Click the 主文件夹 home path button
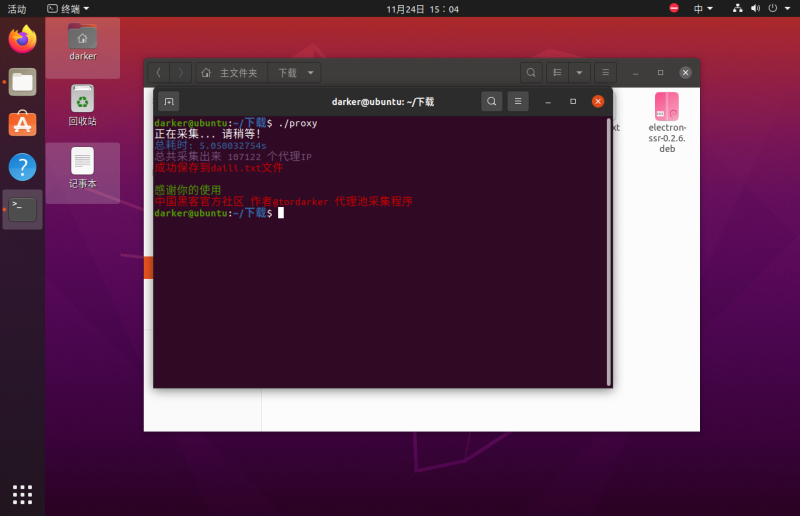The height and width of the screenshot is (516, 800). click(230, 73)
